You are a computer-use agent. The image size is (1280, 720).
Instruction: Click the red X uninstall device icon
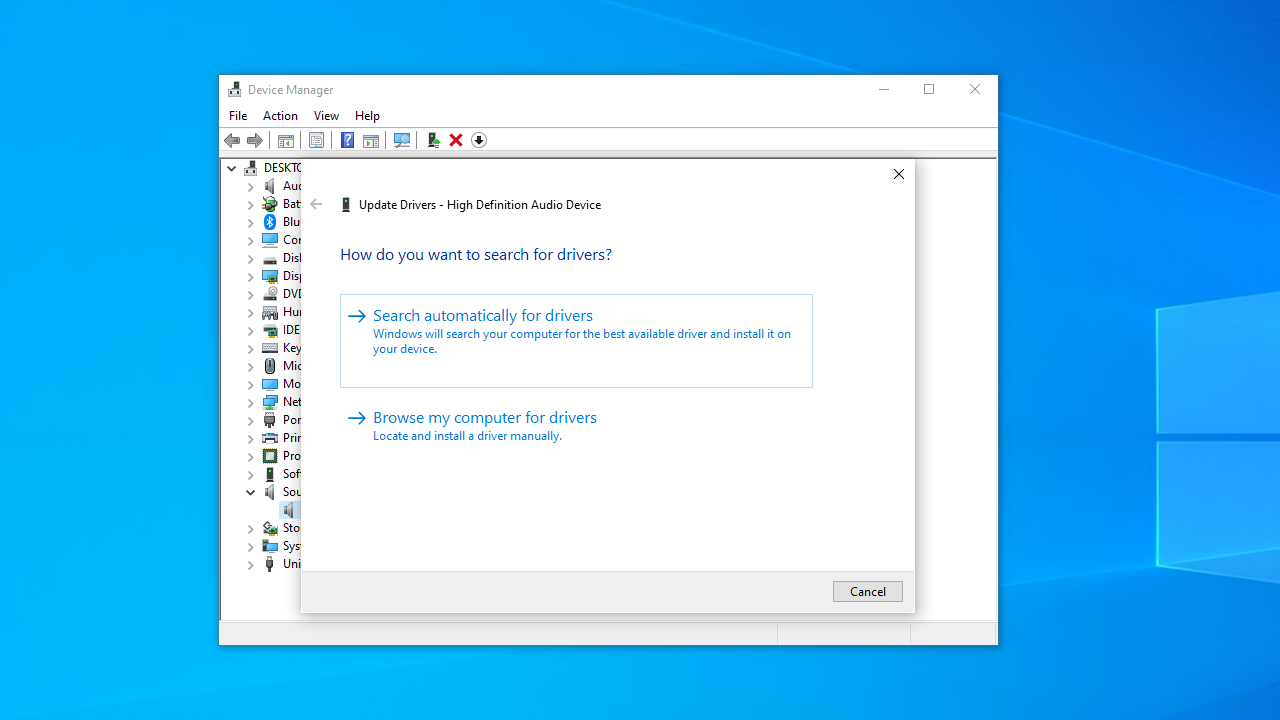click(456, 141)
